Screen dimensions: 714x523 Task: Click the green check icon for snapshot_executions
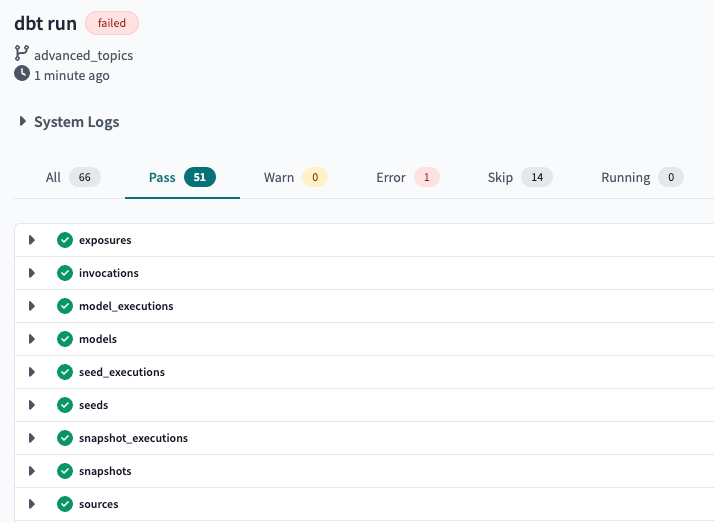(x=65, y=438)
